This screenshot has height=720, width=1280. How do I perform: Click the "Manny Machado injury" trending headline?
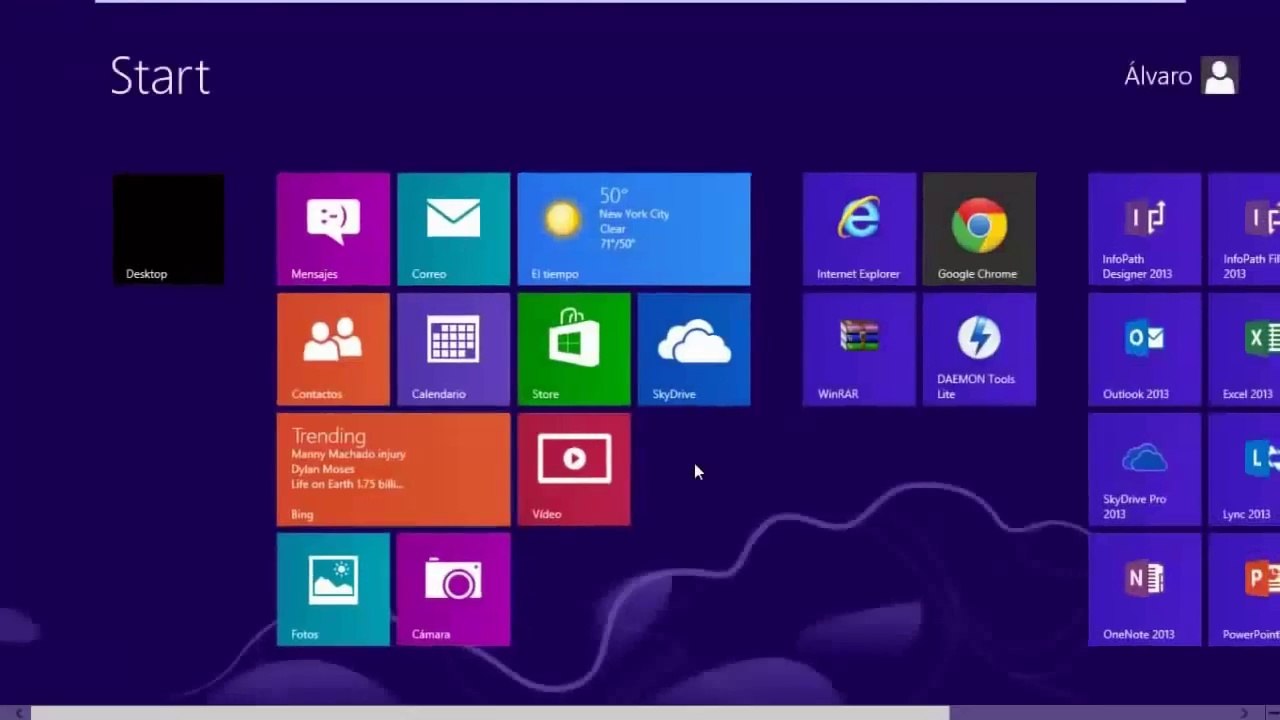[x=348, y=454]
